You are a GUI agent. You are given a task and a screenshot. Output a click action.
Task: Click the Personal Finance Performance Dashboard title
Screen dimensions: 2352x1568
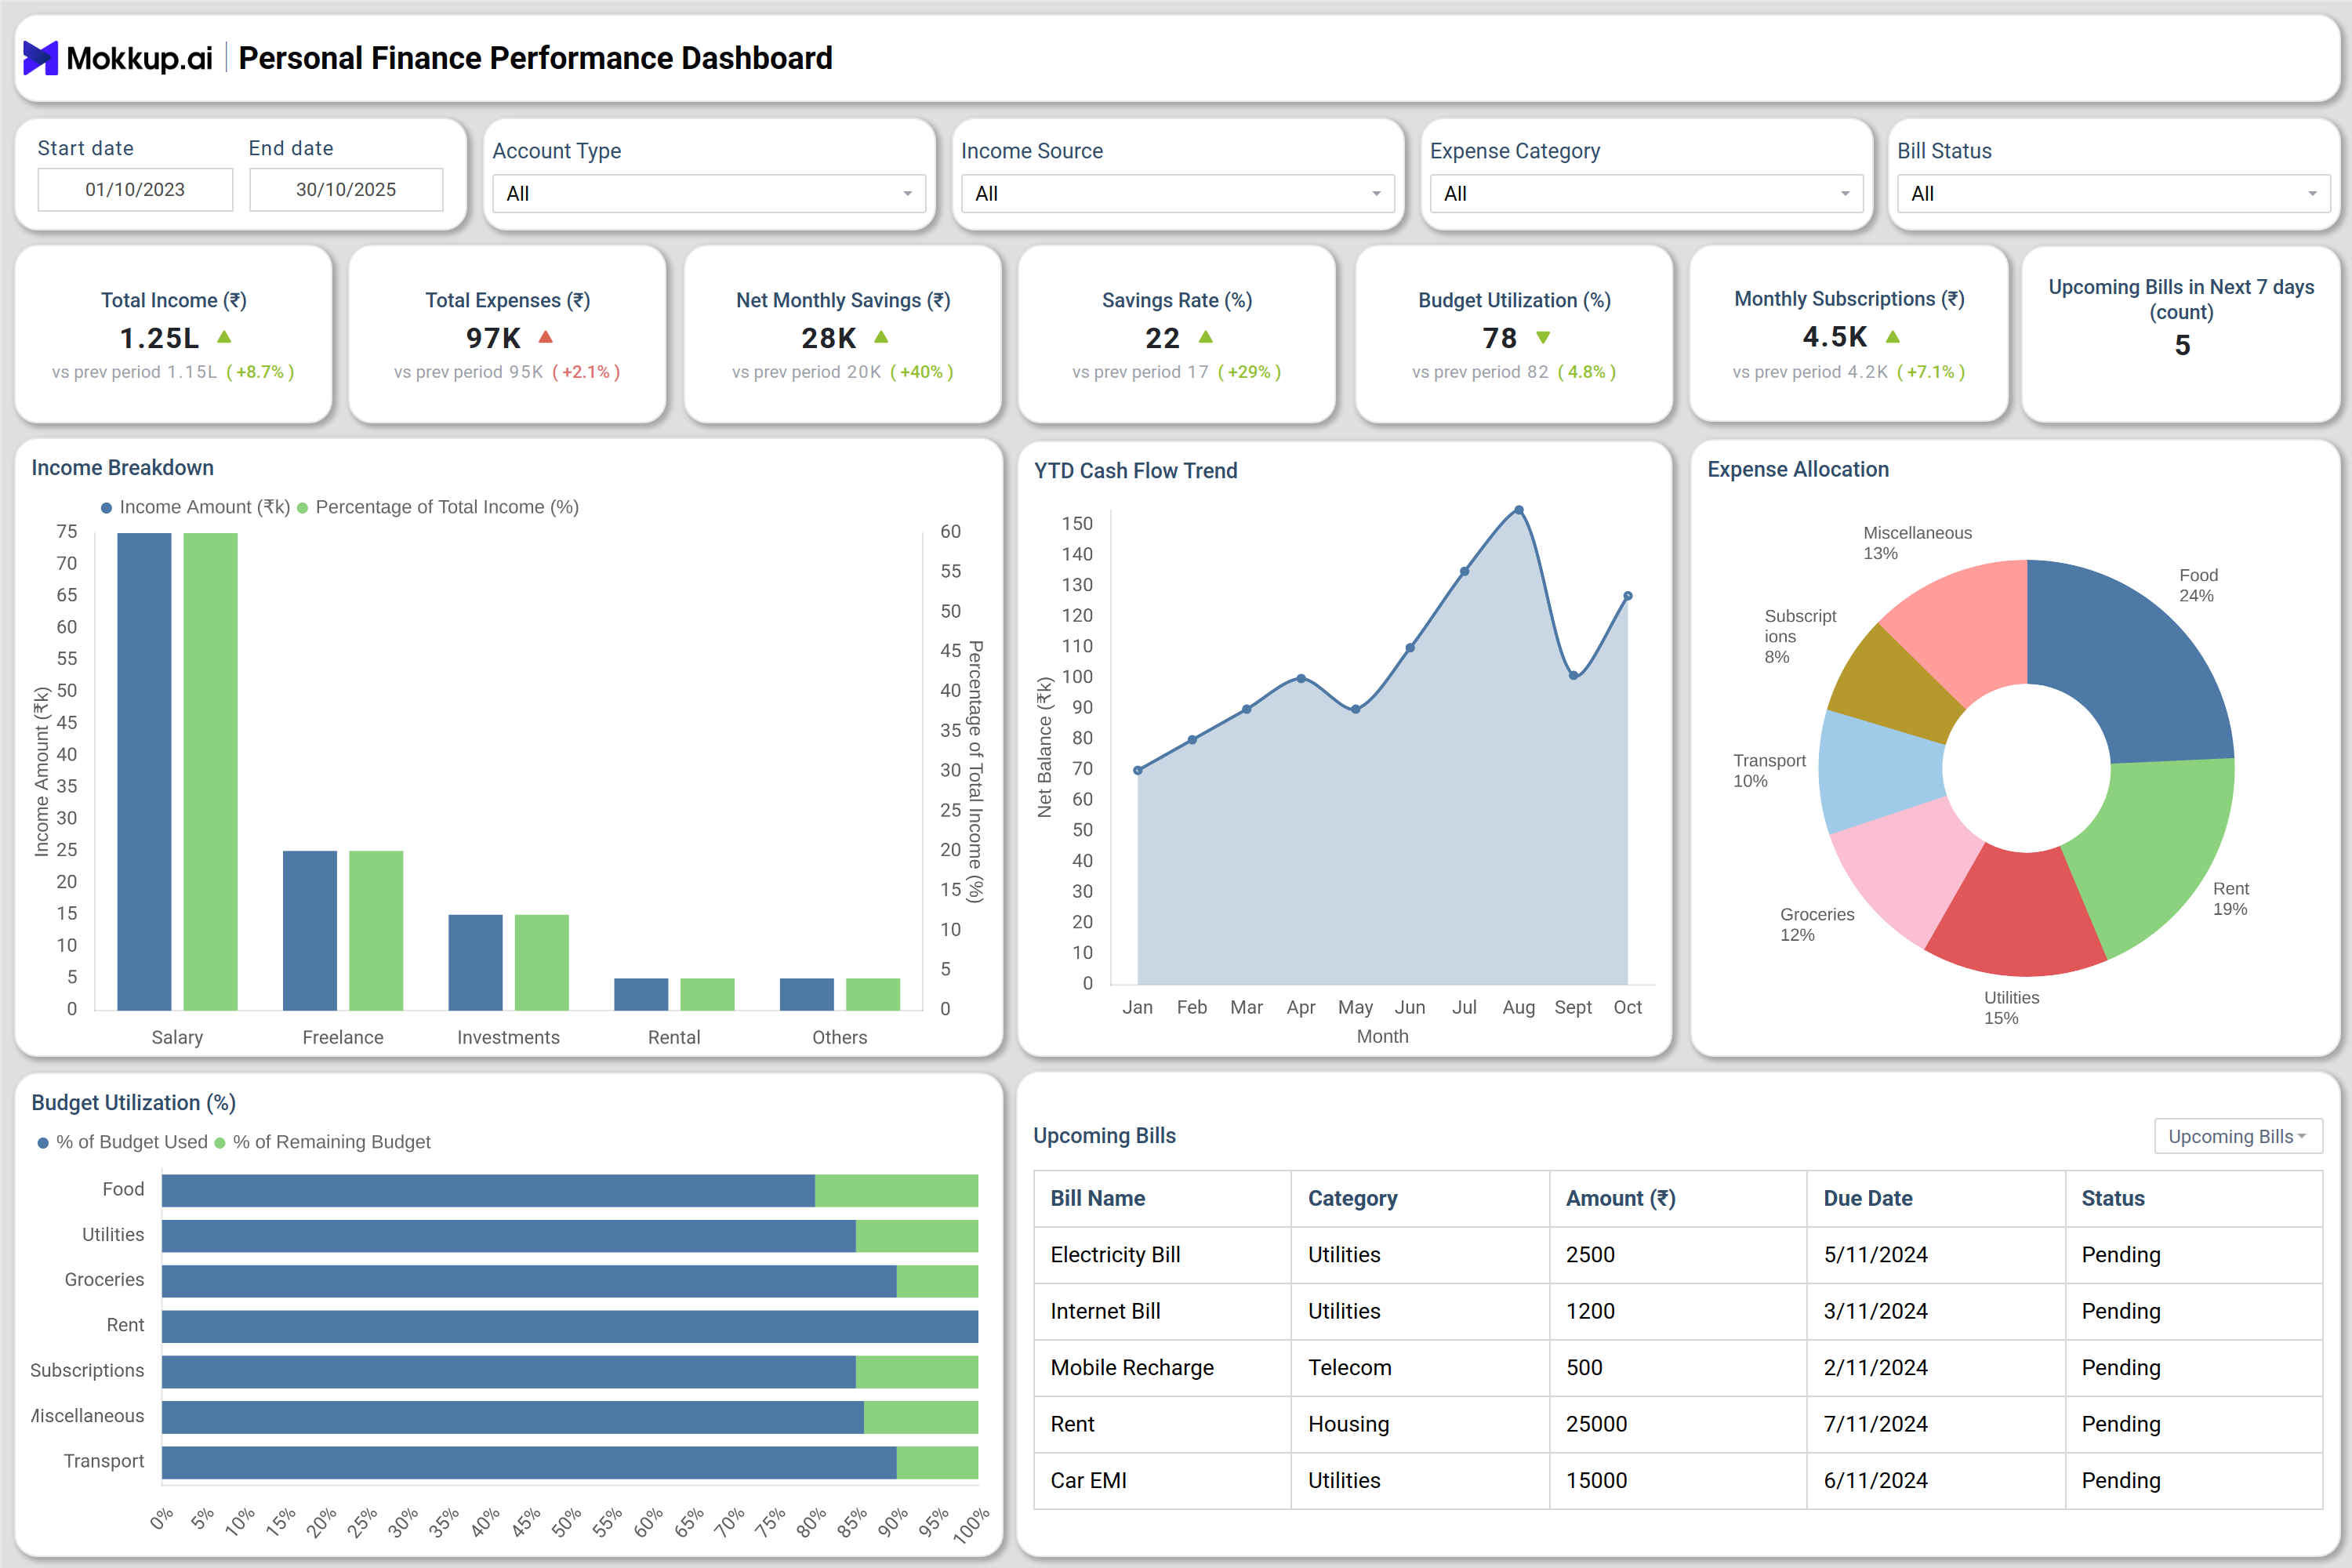tap(535, 58)
